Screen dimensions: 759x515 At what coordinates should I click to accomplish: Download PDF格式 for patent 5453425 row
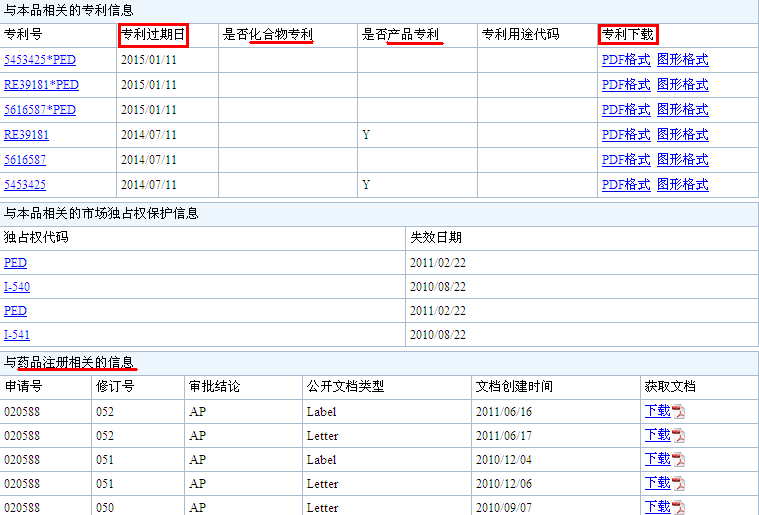tap(626, 185)
